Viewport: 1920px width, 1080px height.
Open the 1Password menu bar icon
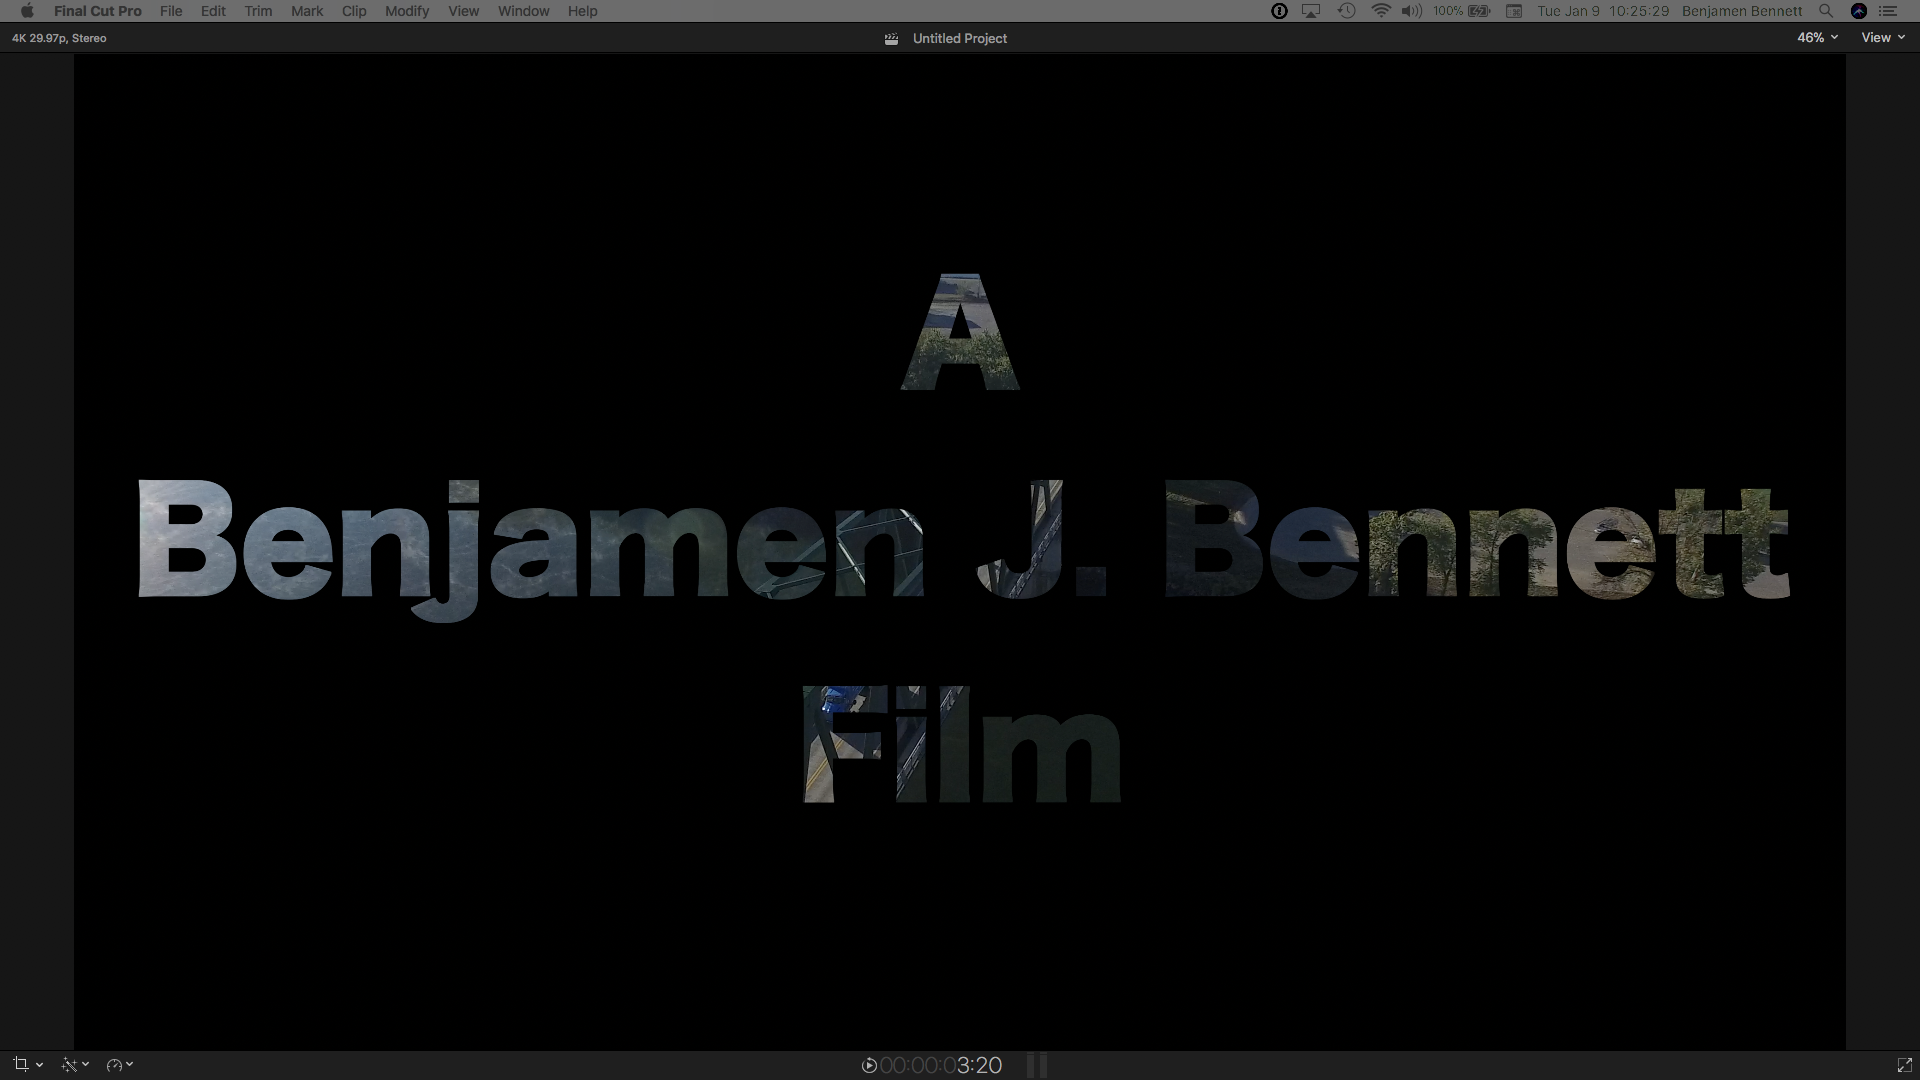[x=1279, y=11]
